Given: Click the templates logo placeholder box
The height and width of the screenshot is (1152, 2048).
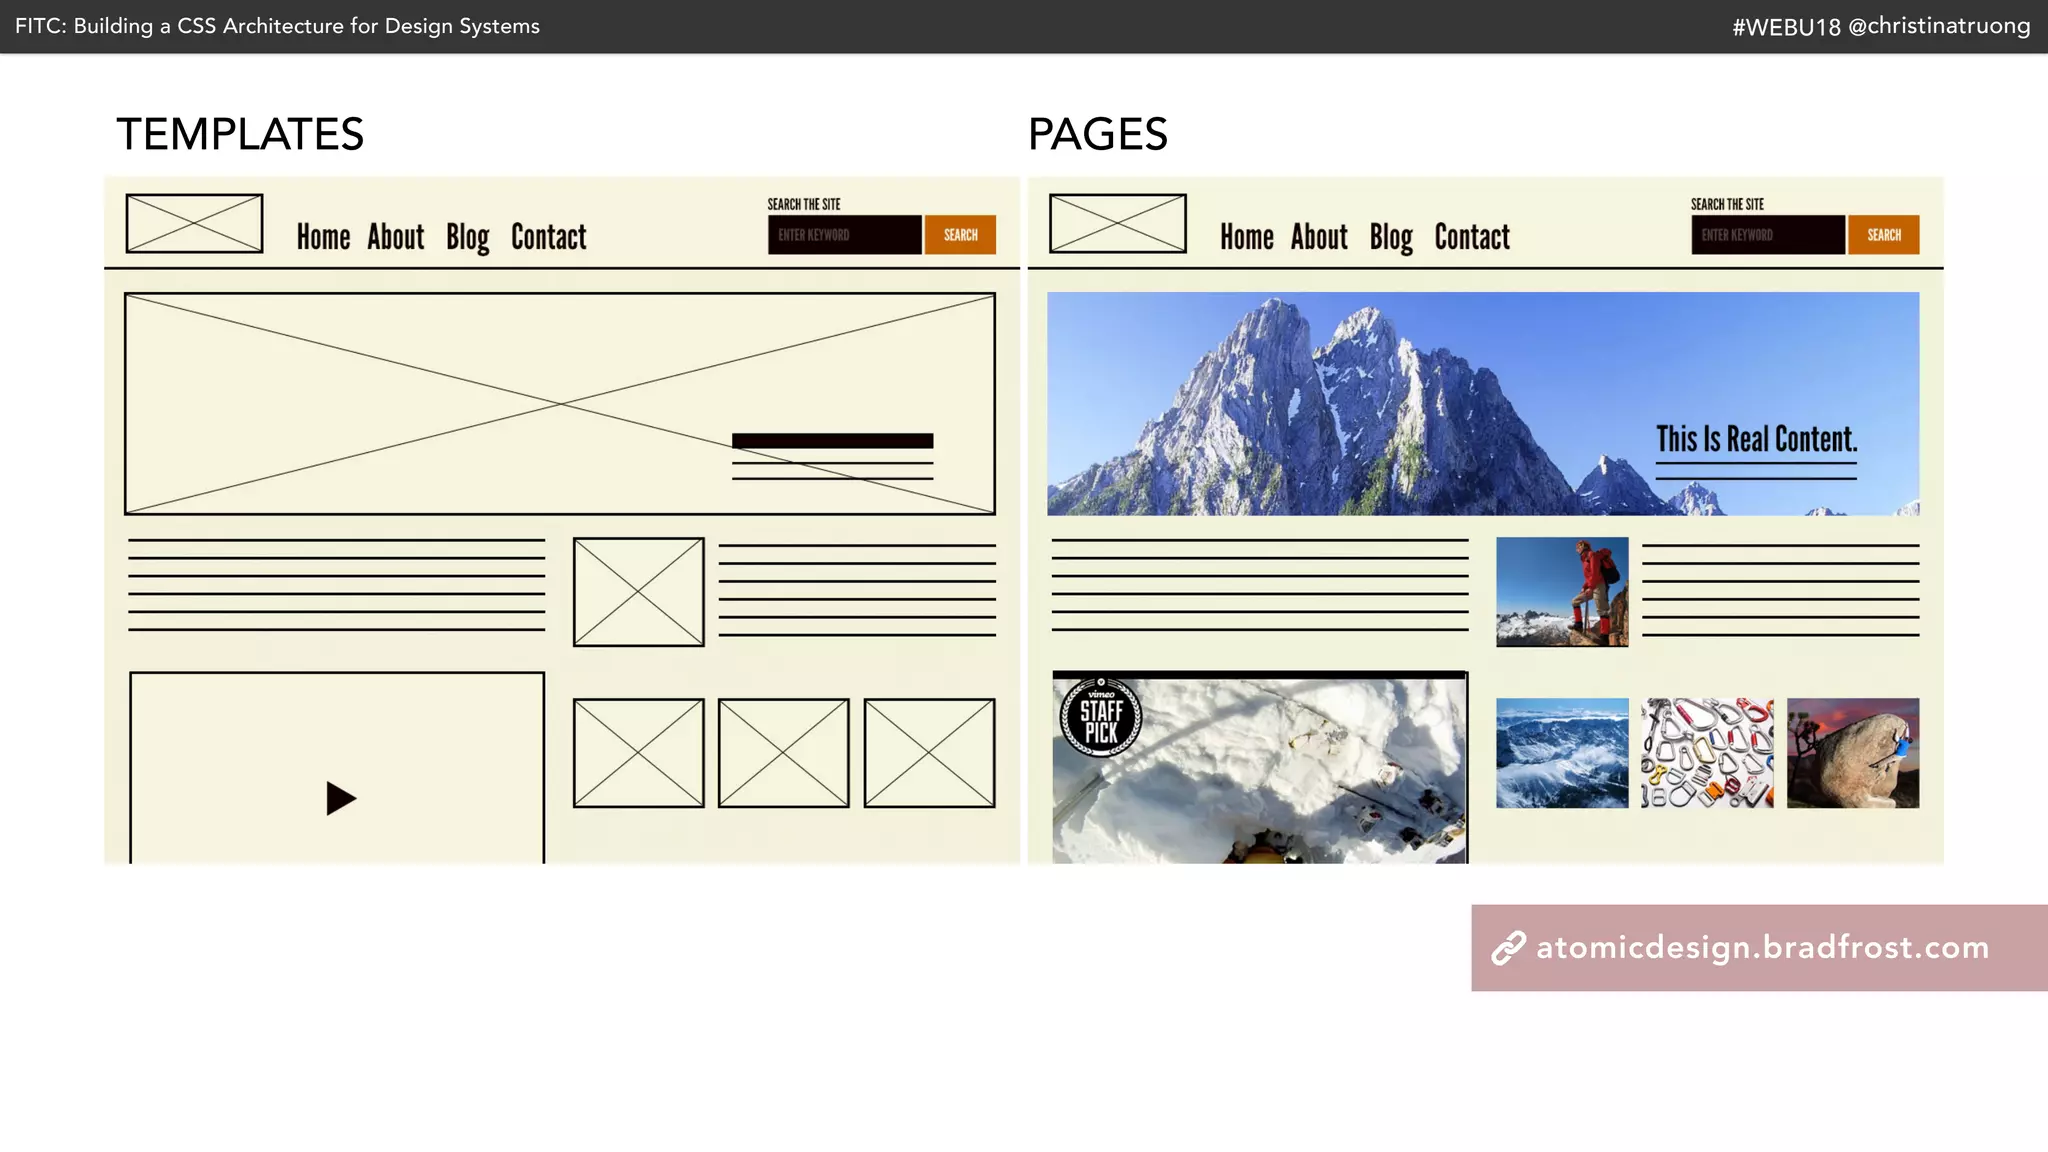Looking at the screenshot, I should [x=194, y=224].
